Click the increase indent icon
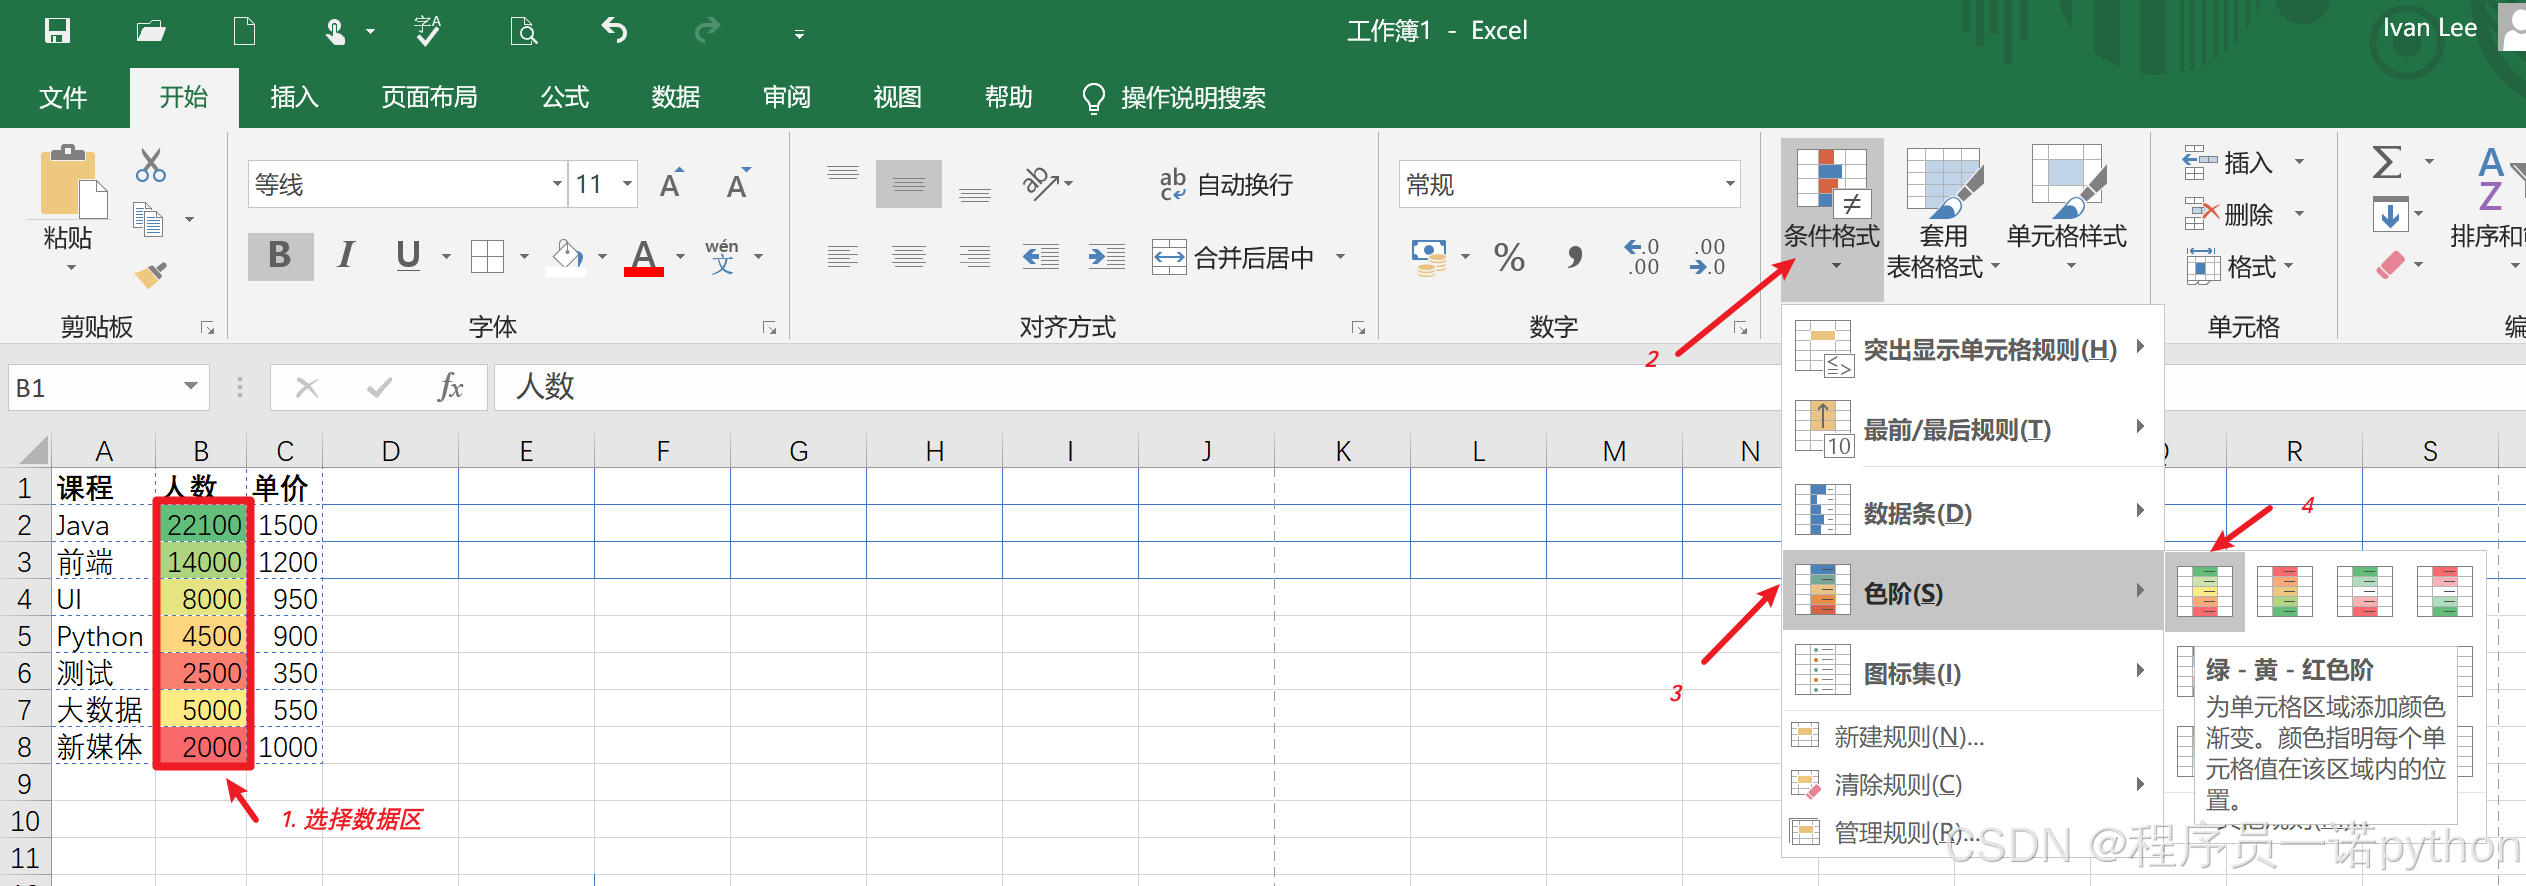The width and height of the screenshot is (2526, 886). point(1107,257)
